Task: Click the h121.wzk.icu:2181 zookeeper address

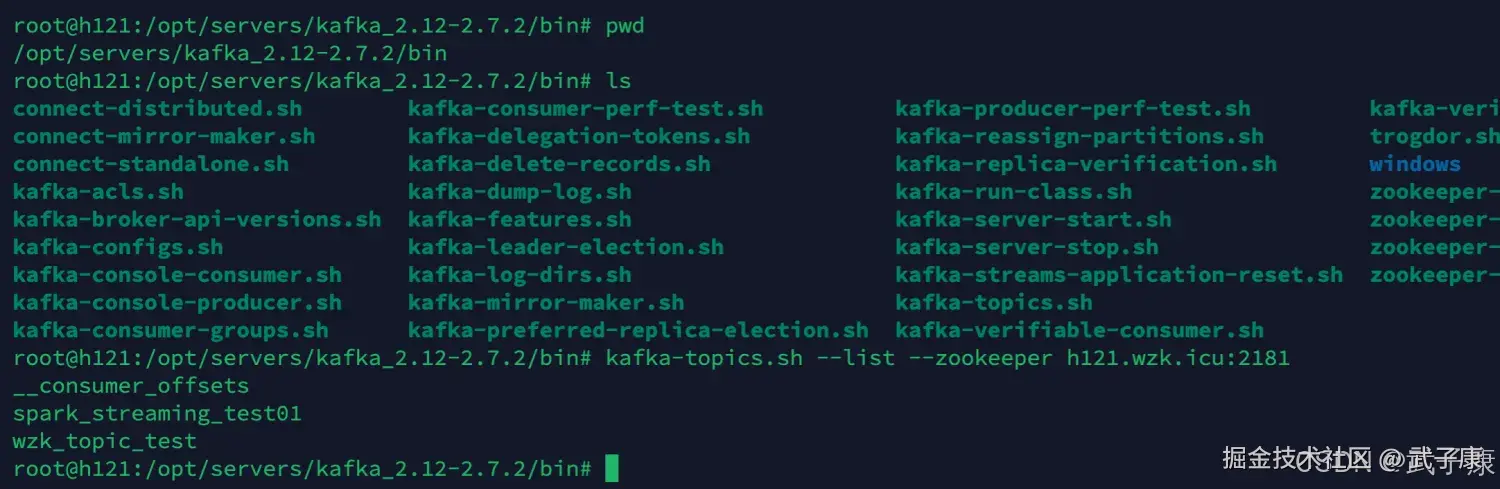Action: tap(1178, 357)
